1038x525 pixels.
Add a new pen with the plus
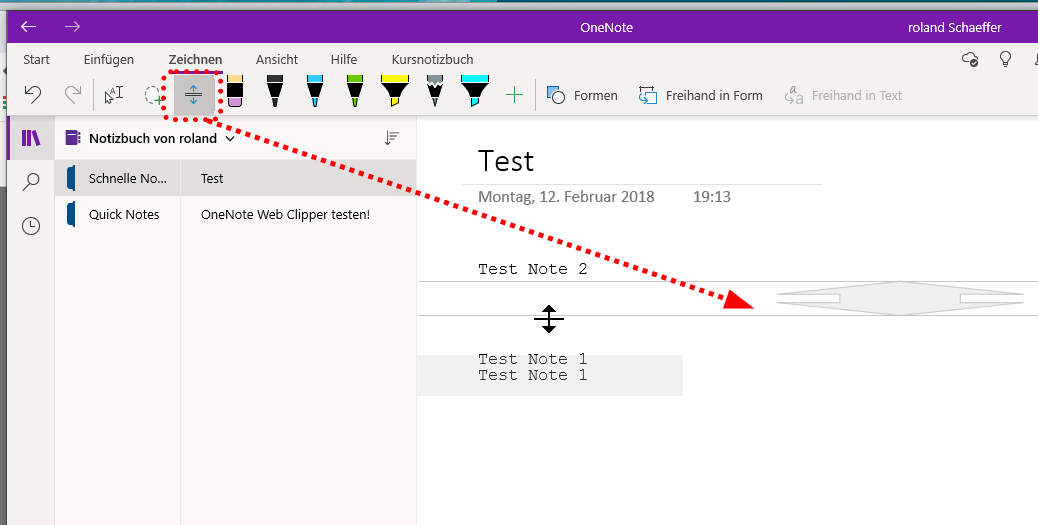[x=514, y=95]
